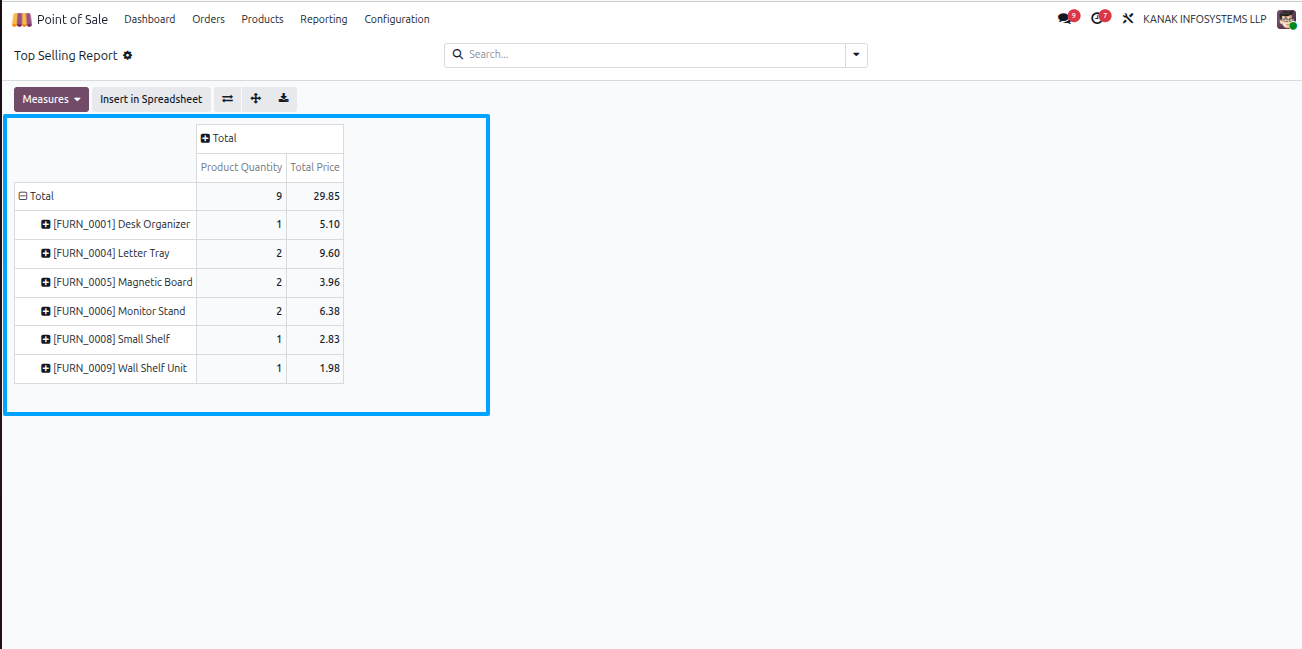1302x649 pixels.
Task: Open the activities clock icon
Action: tap(1099, 19)
